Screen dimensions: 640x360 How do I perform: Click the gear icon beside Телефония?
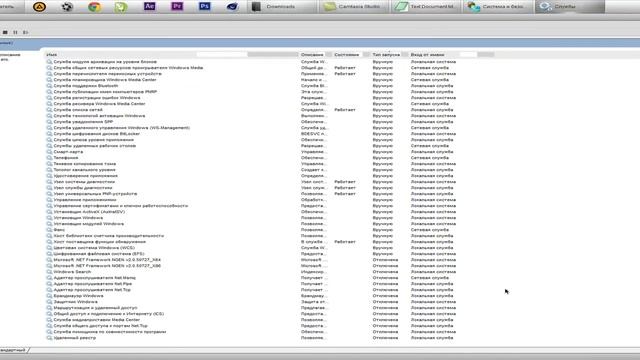49,158
